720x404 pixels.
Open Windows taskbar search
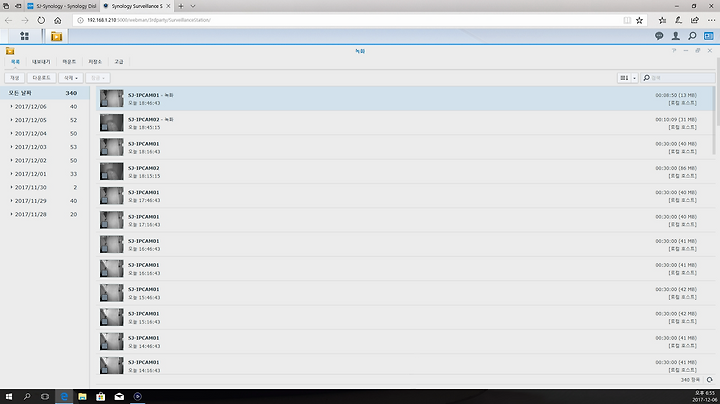pos(27,396)
